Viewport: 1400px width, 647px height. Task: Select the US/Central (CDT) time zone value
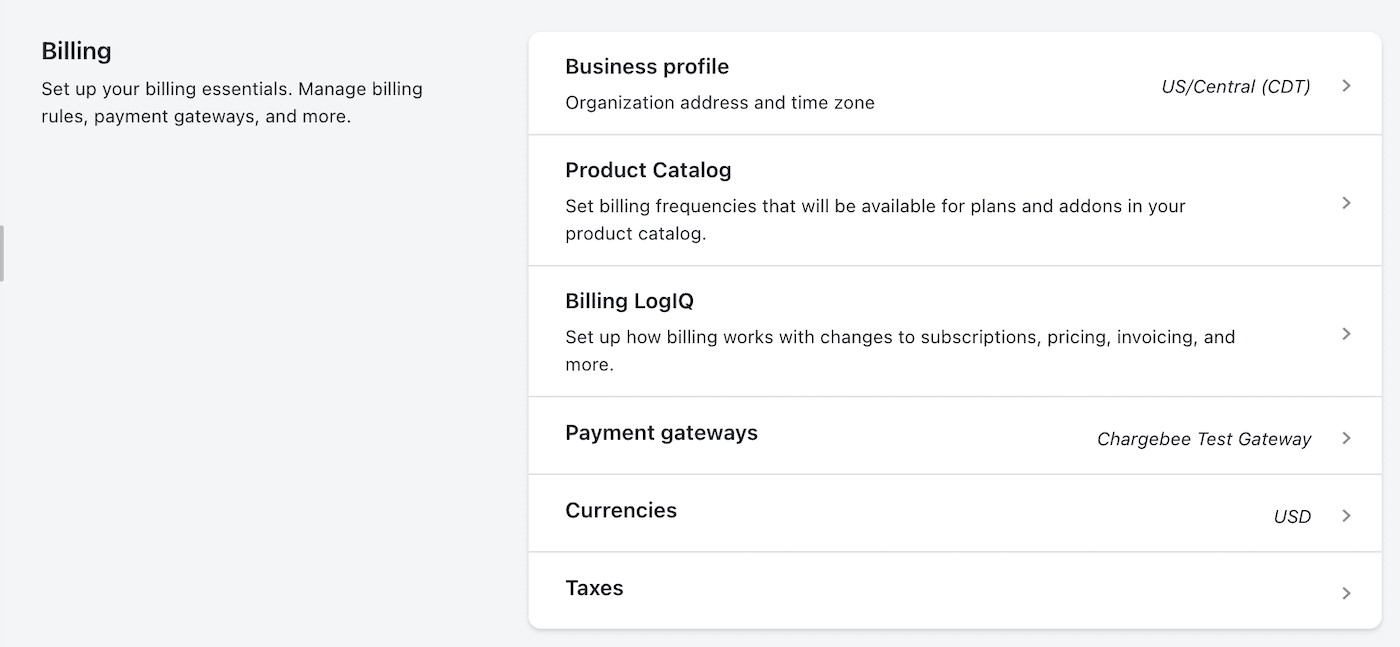1235,86
